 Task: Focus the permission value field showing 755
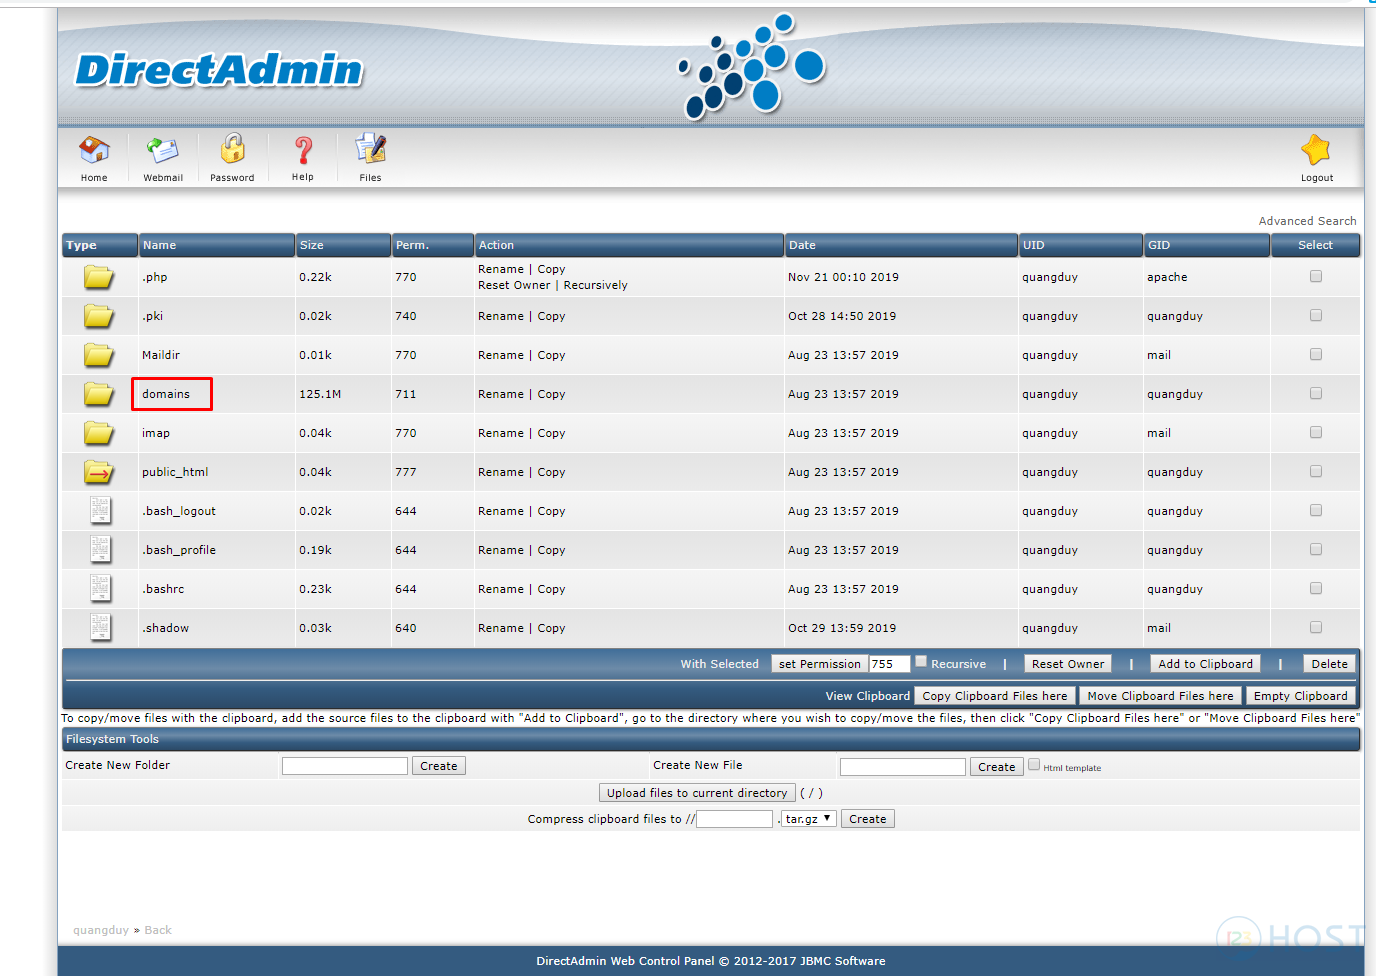(x=889, y=664)
